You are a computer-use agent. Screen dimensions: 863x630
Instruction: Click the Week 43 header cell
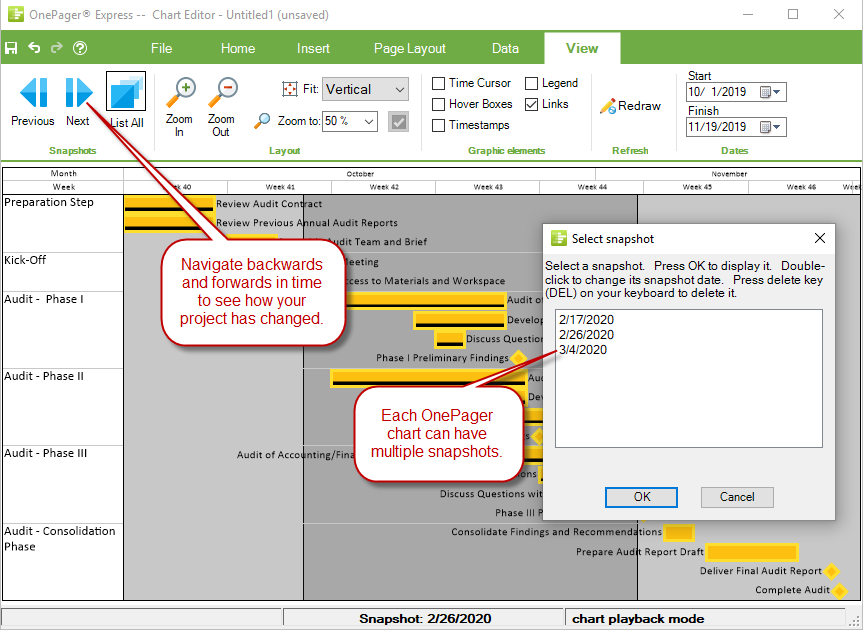[x=488, y=187]
